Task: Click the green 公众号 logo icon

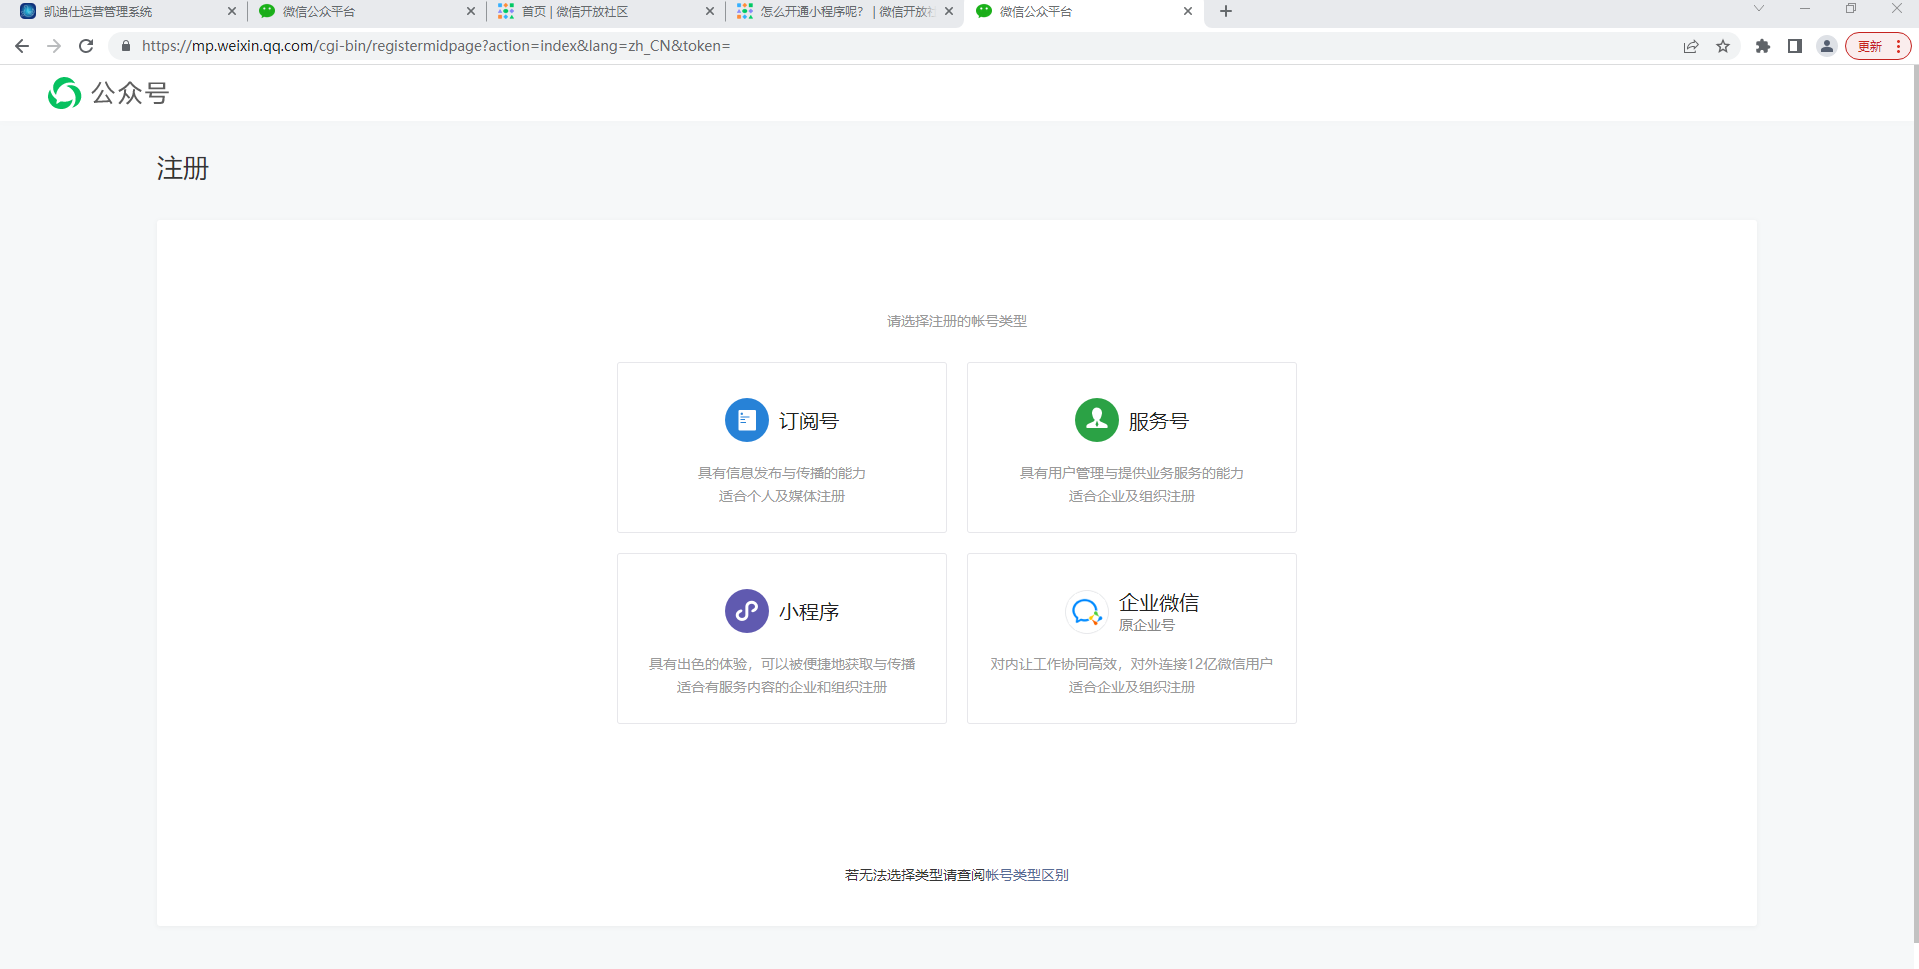Action: [x=65, y=93]
